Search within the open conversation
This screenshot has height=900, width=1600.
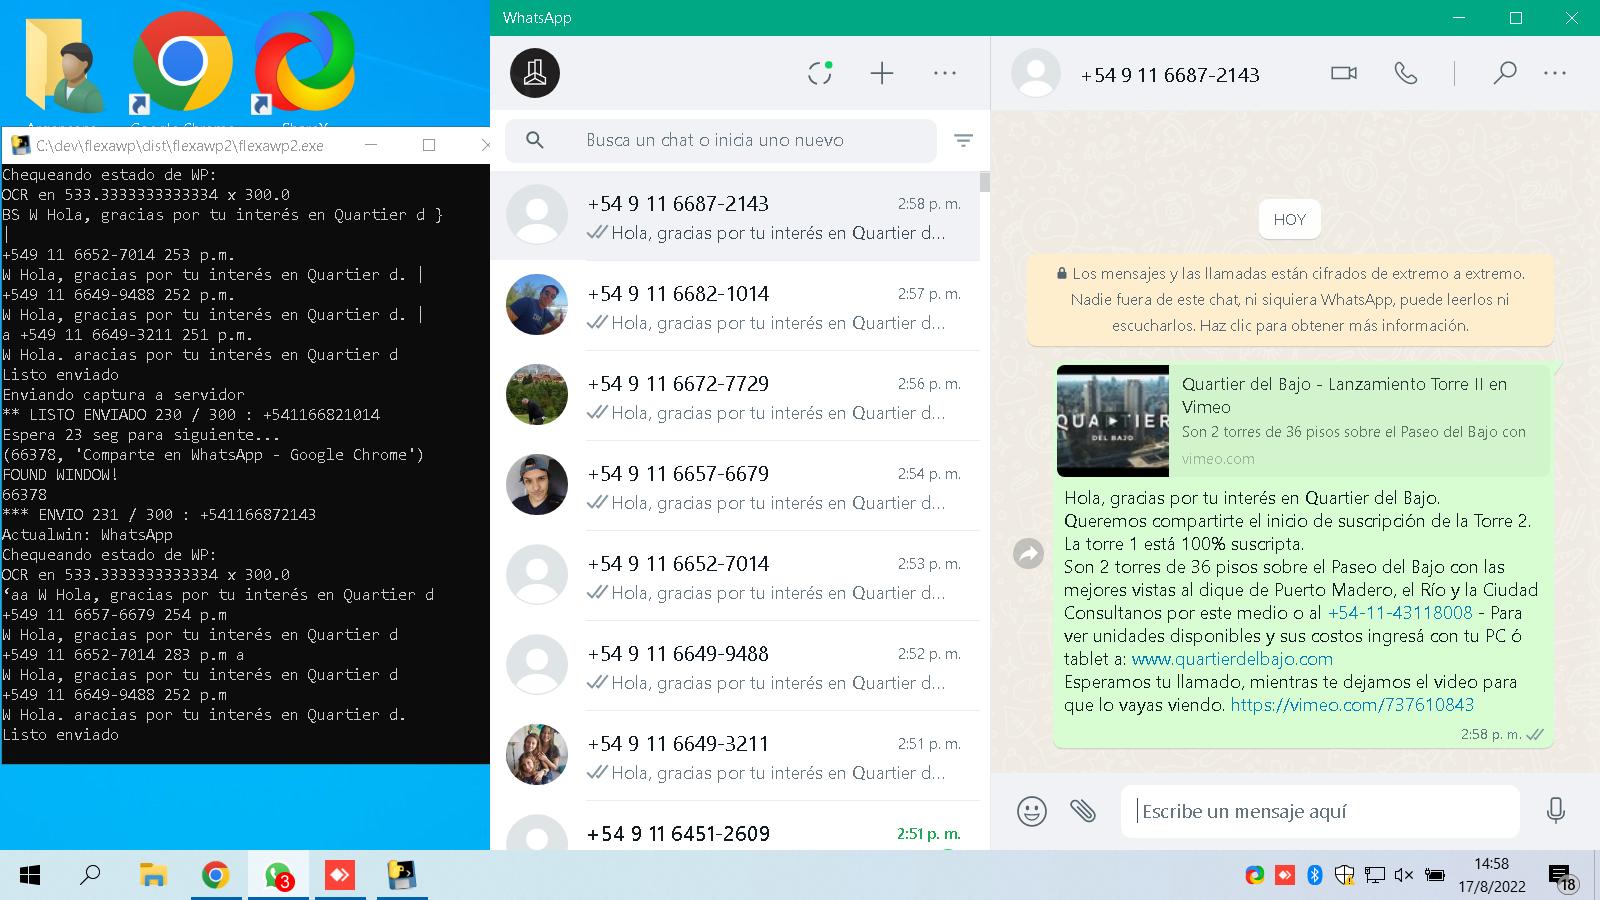pyautogui.click(x=1504, y=73)
